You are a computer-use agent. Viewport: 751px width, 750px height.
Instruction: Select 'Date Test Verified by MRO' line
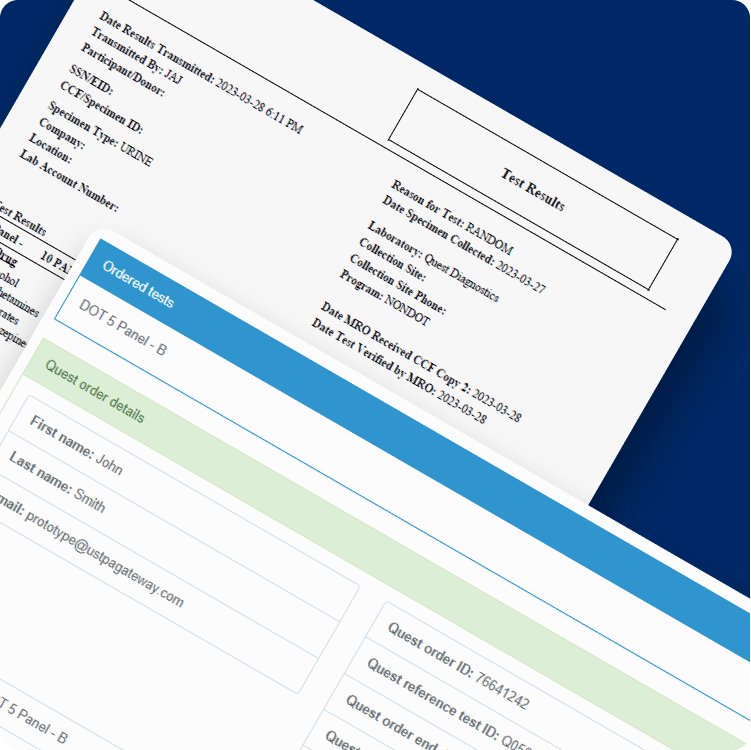pos(399,370)
